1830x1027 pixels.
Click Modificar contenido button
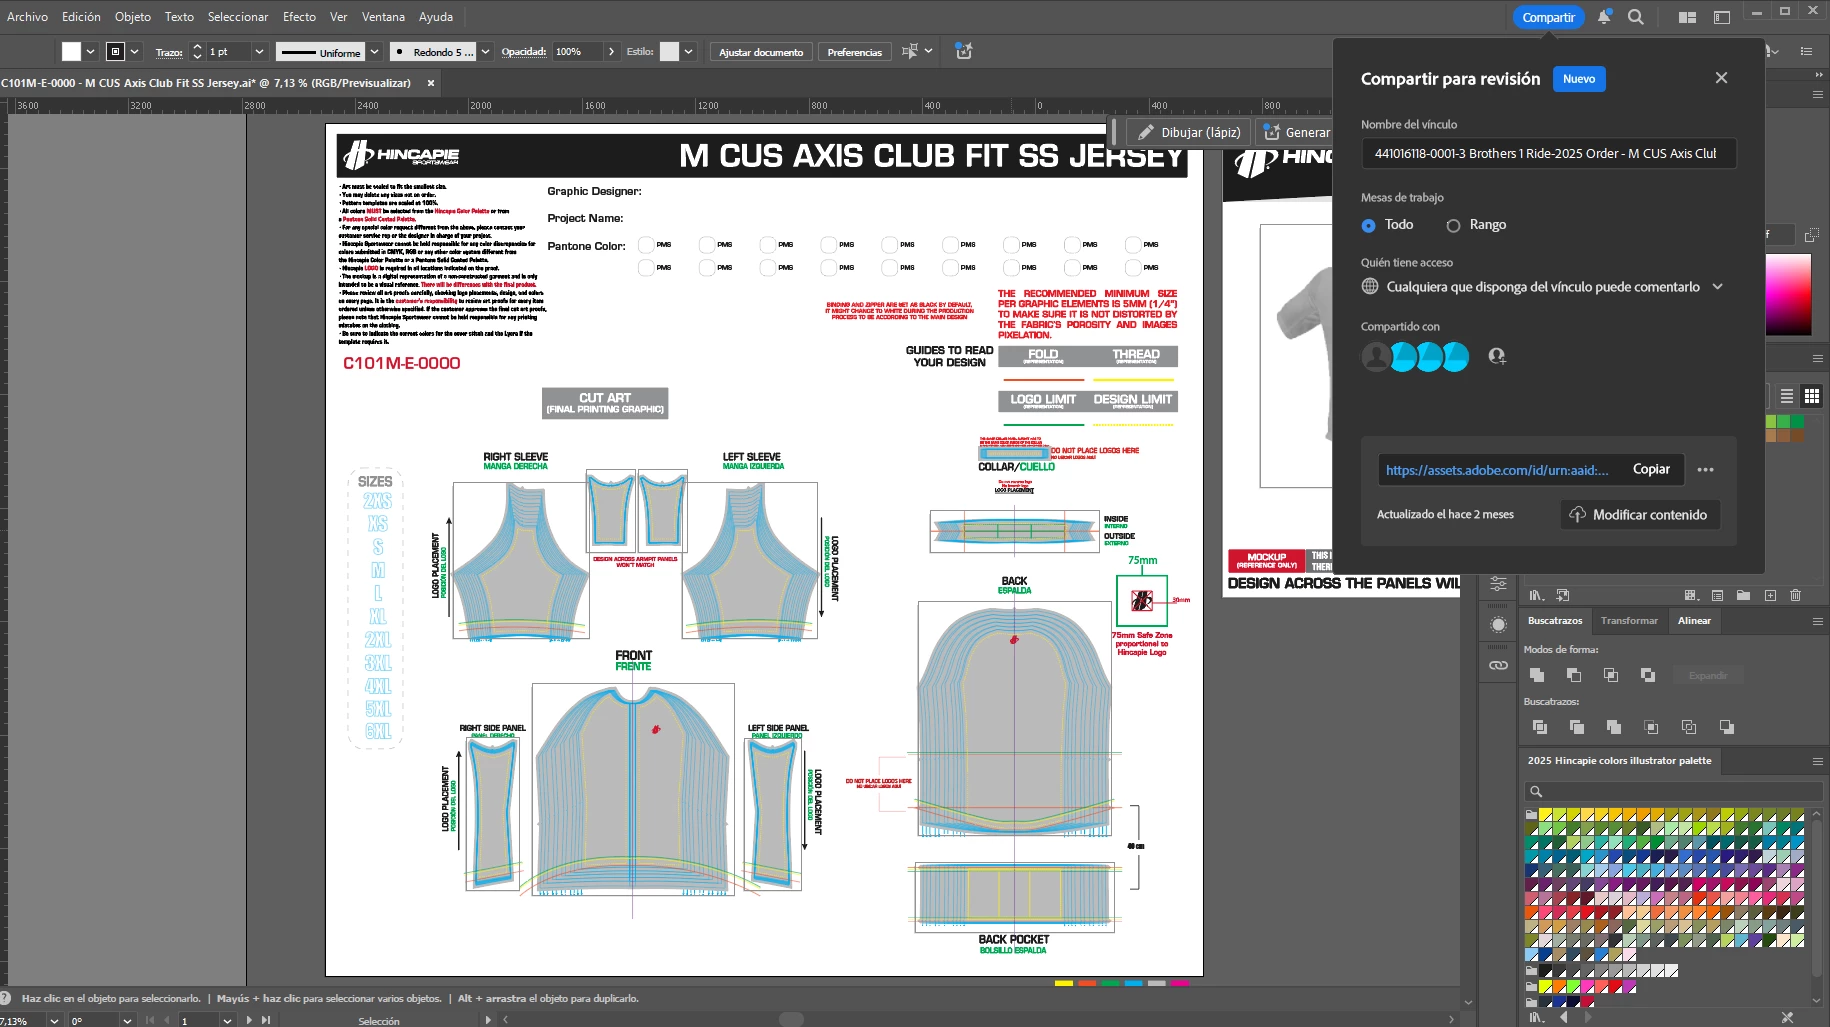pos(1640,515)
